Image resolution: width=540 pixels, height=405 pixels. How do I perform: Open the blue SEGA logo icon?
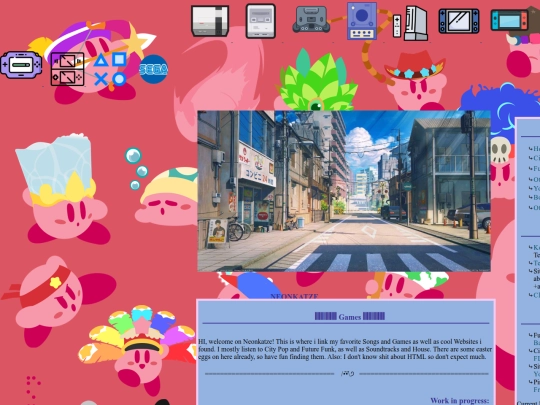154,69
